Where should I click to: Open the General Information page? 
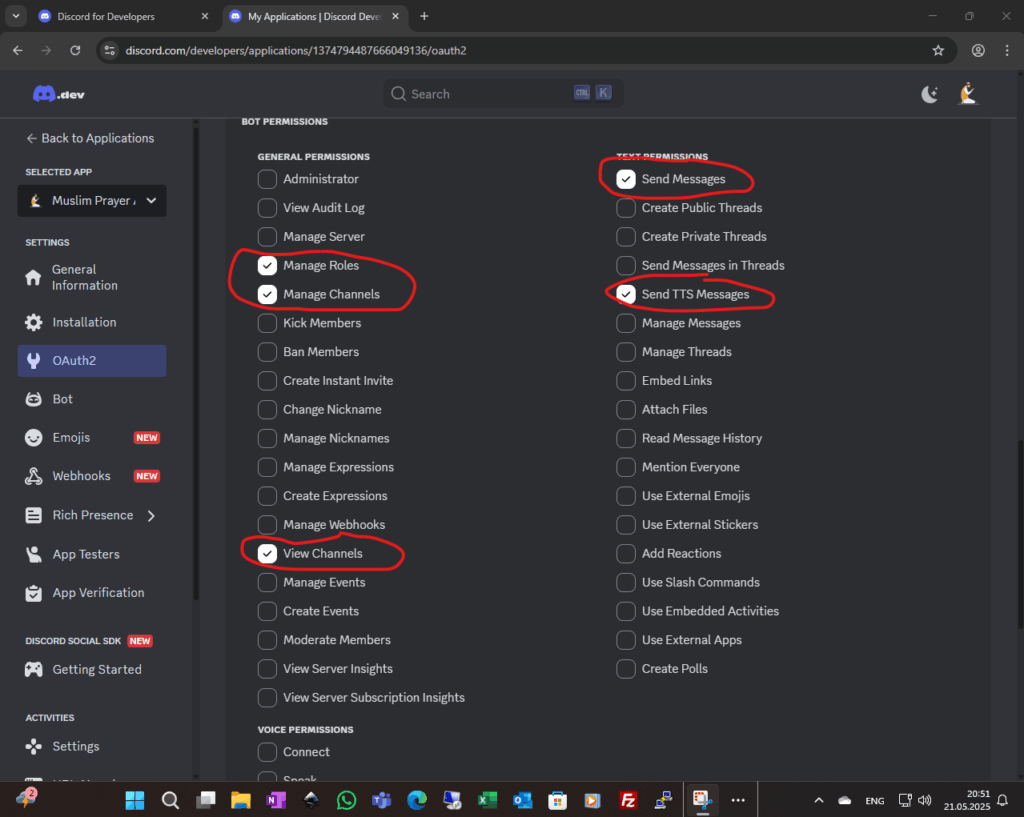pos(92,278)
